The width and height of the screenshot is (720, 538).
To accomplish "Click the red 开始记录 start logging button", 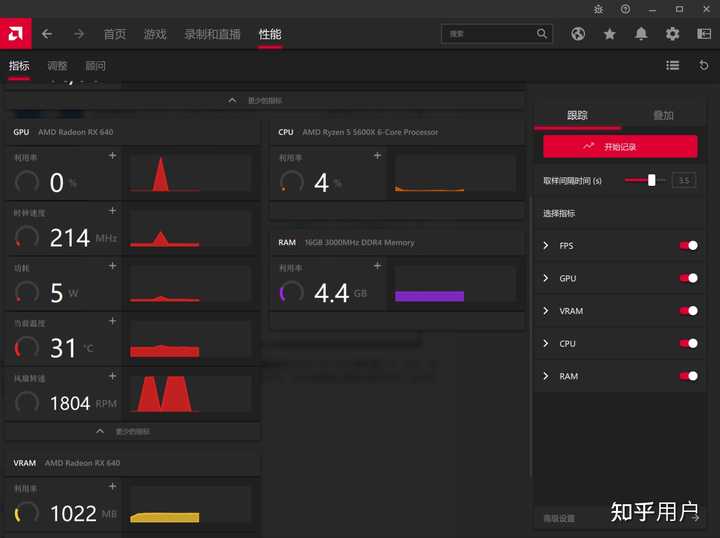I will [x=620, y=146].
